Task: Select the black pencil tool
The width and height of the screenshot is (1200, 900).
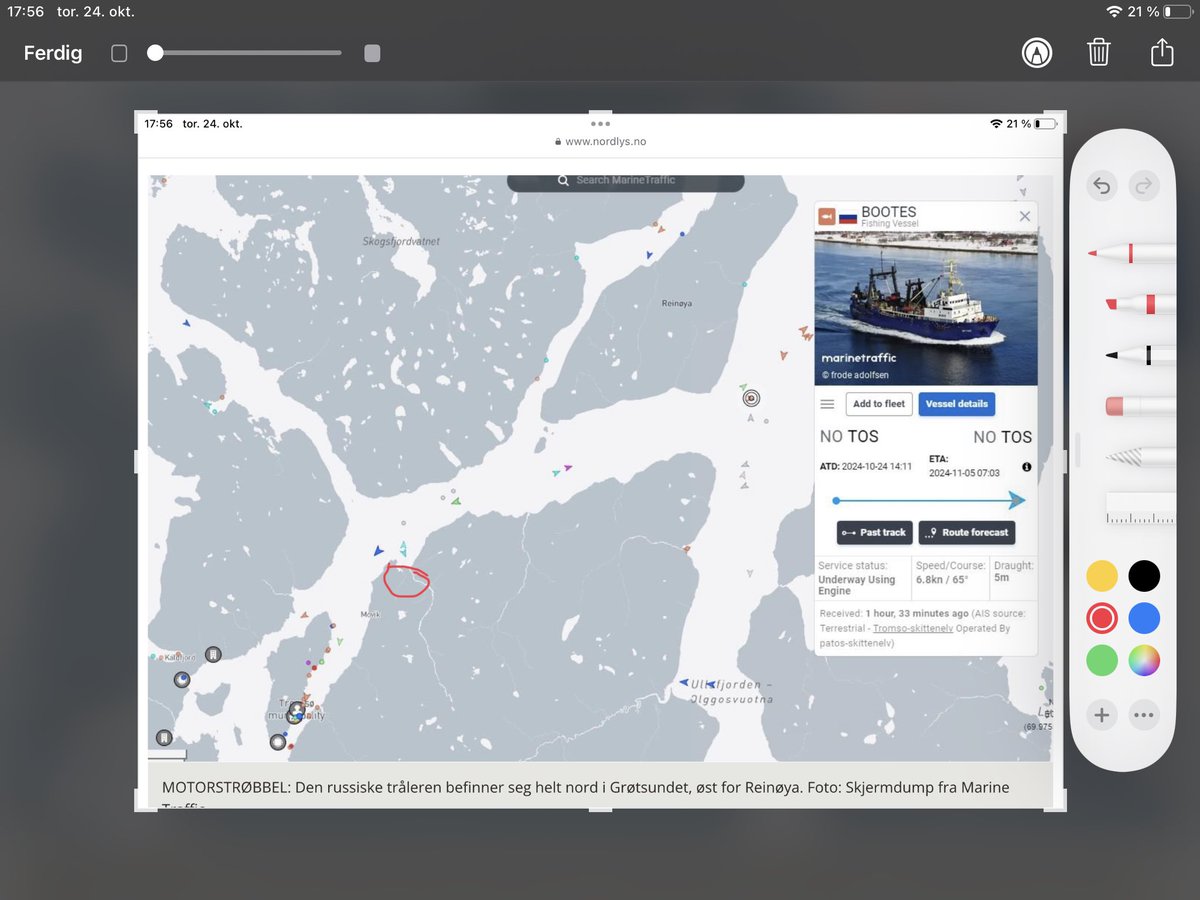Action: (x=1140, y=354)
